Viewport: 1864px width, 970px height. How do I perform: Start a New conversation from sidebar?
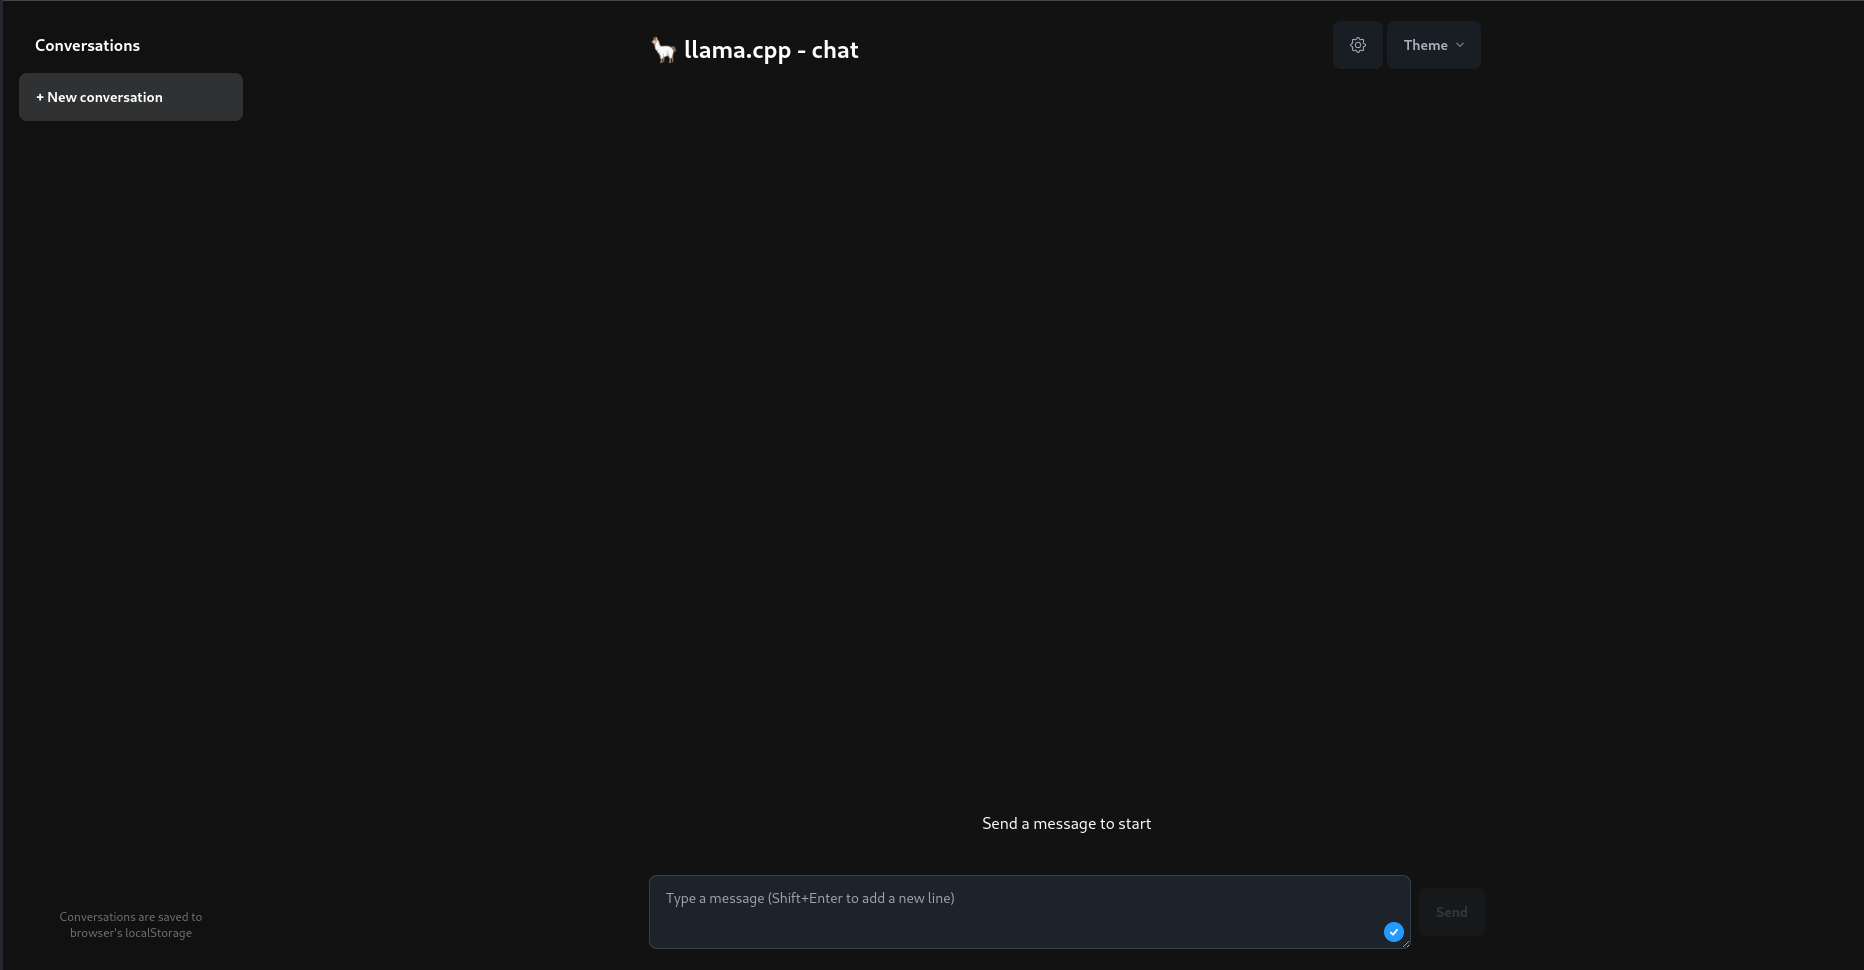pos(131,97)
